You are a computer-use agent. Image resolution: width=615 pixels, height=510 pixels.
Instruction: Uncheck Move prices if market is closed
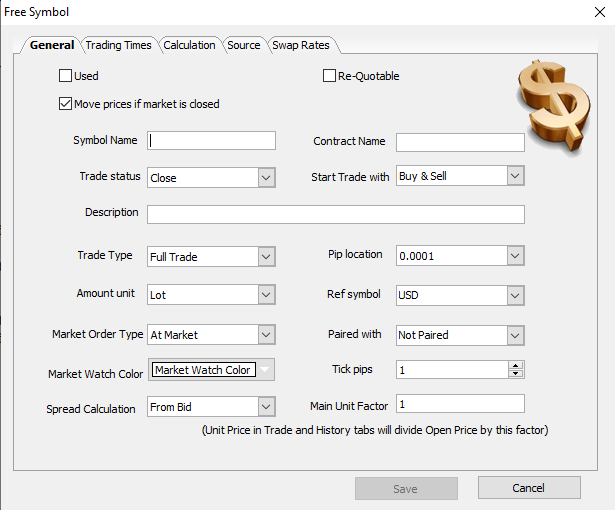tap(65, 104)
